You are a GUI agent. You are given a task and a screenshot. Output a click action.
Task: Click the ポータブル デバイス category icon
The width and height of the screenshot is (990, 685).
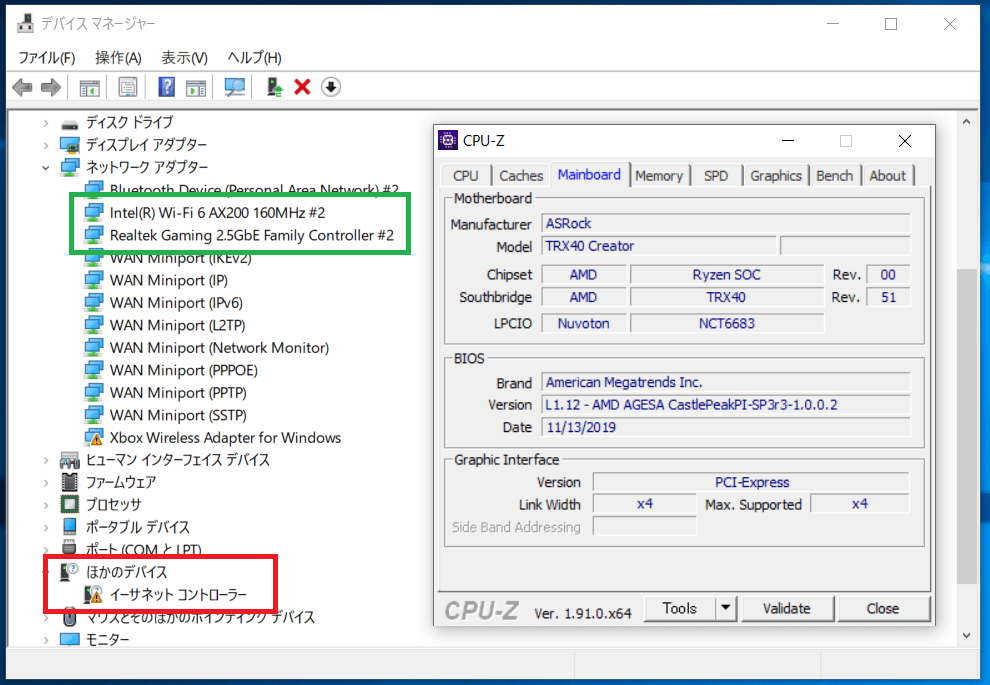click(69, 527)
